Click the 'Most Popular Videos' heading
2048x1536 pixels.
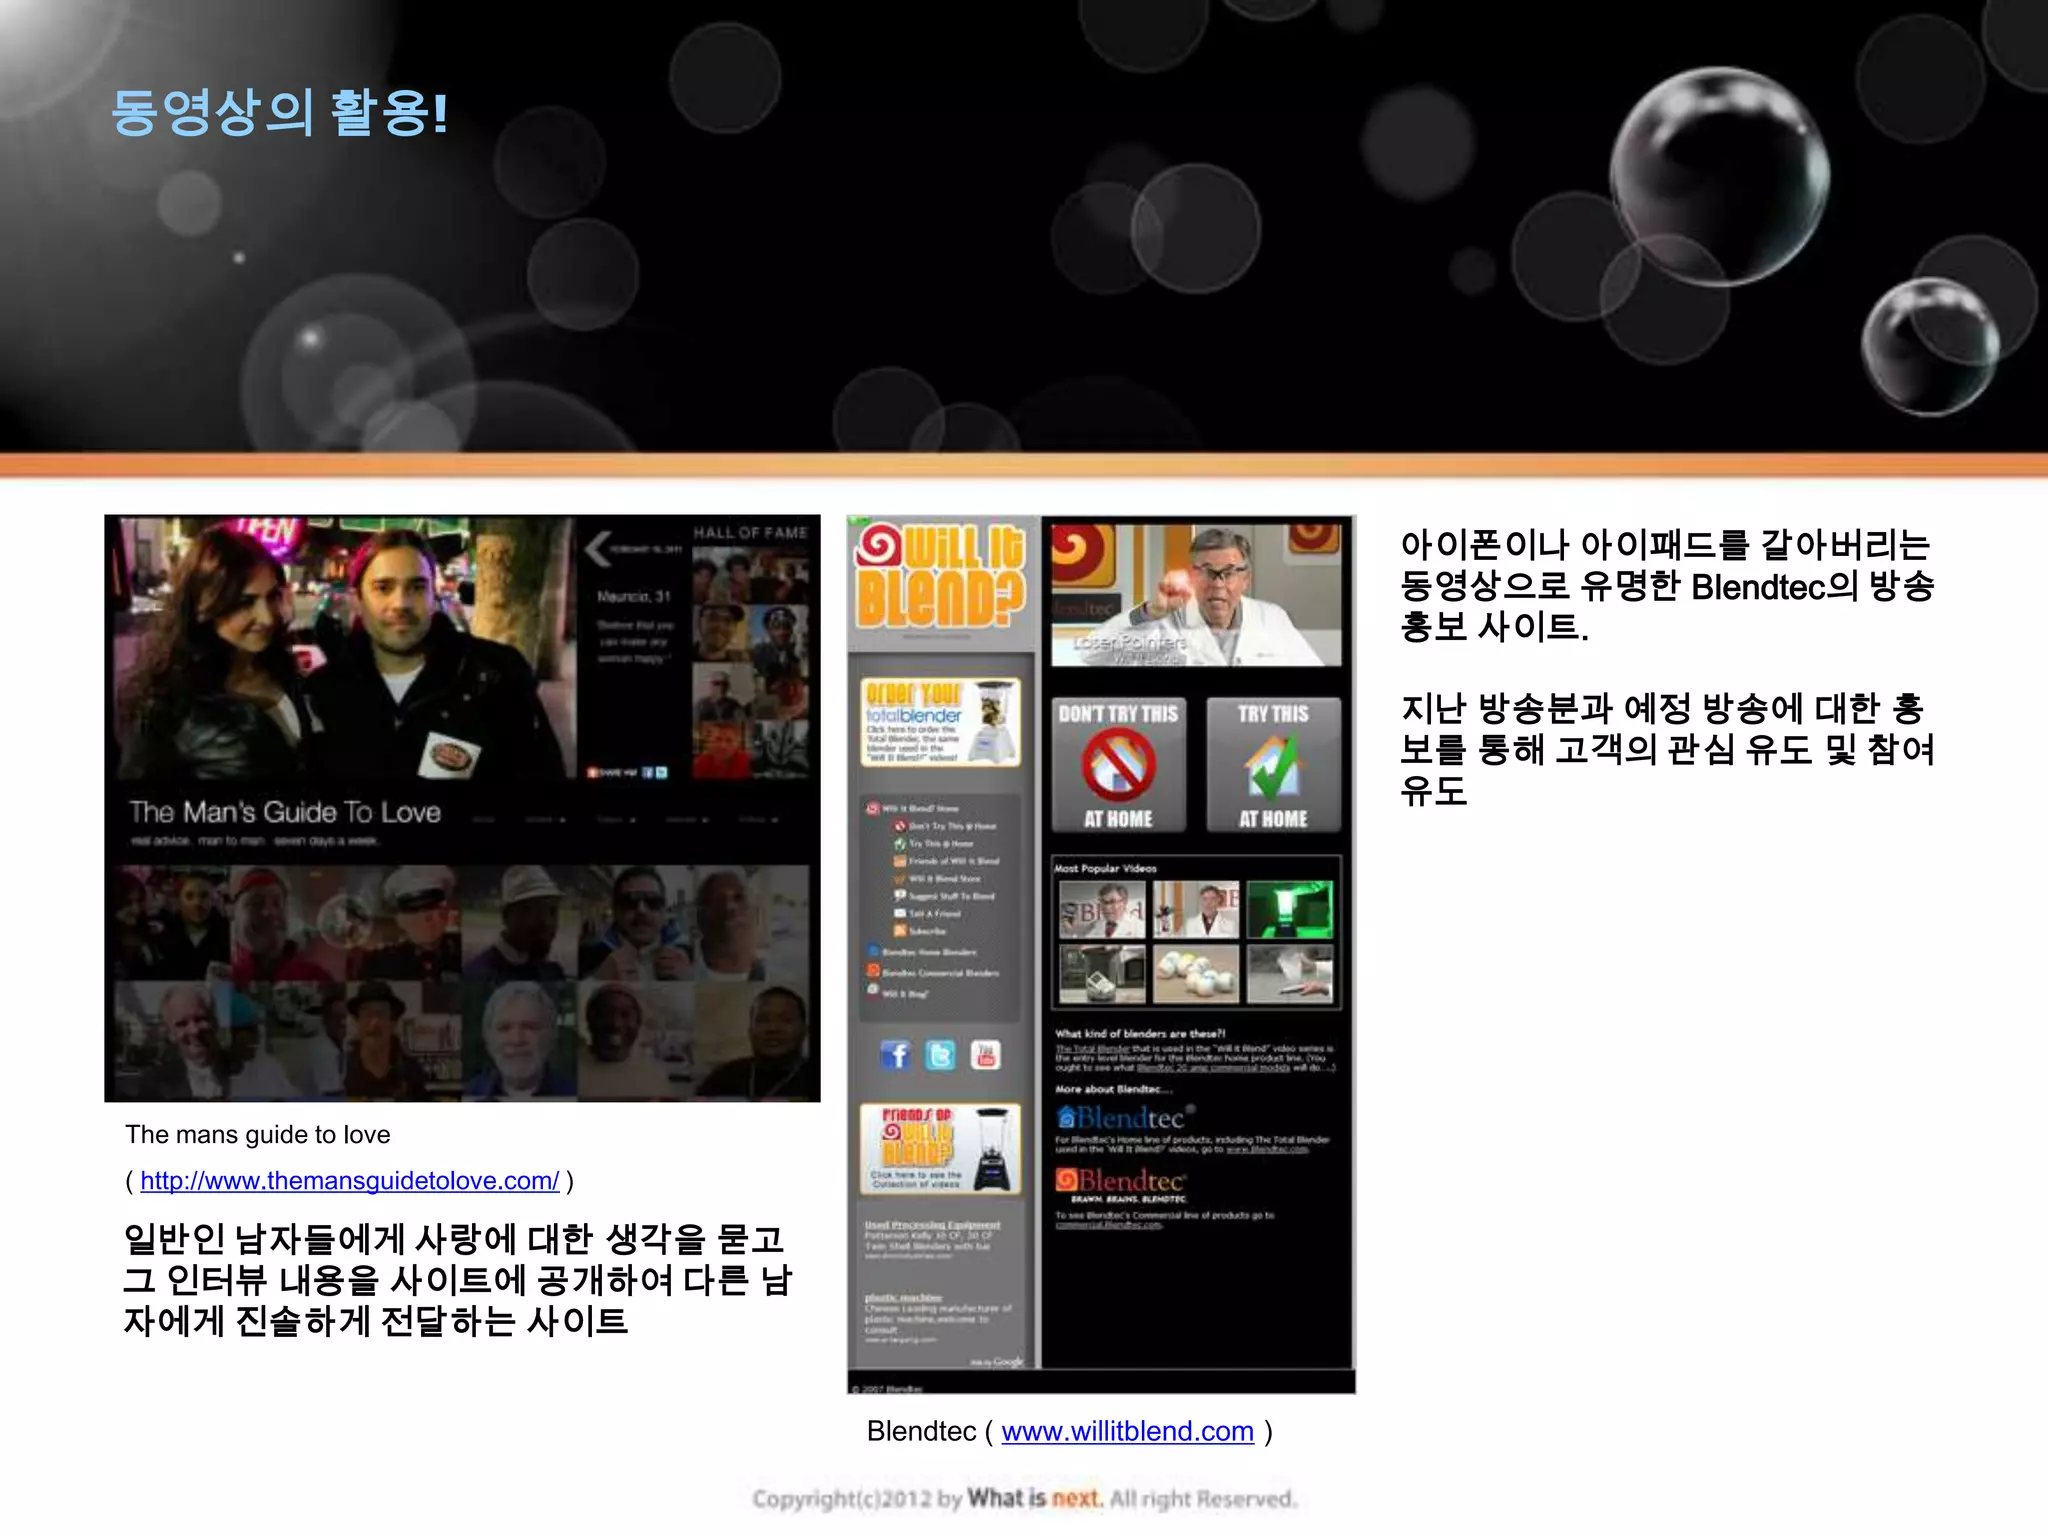1106,868
